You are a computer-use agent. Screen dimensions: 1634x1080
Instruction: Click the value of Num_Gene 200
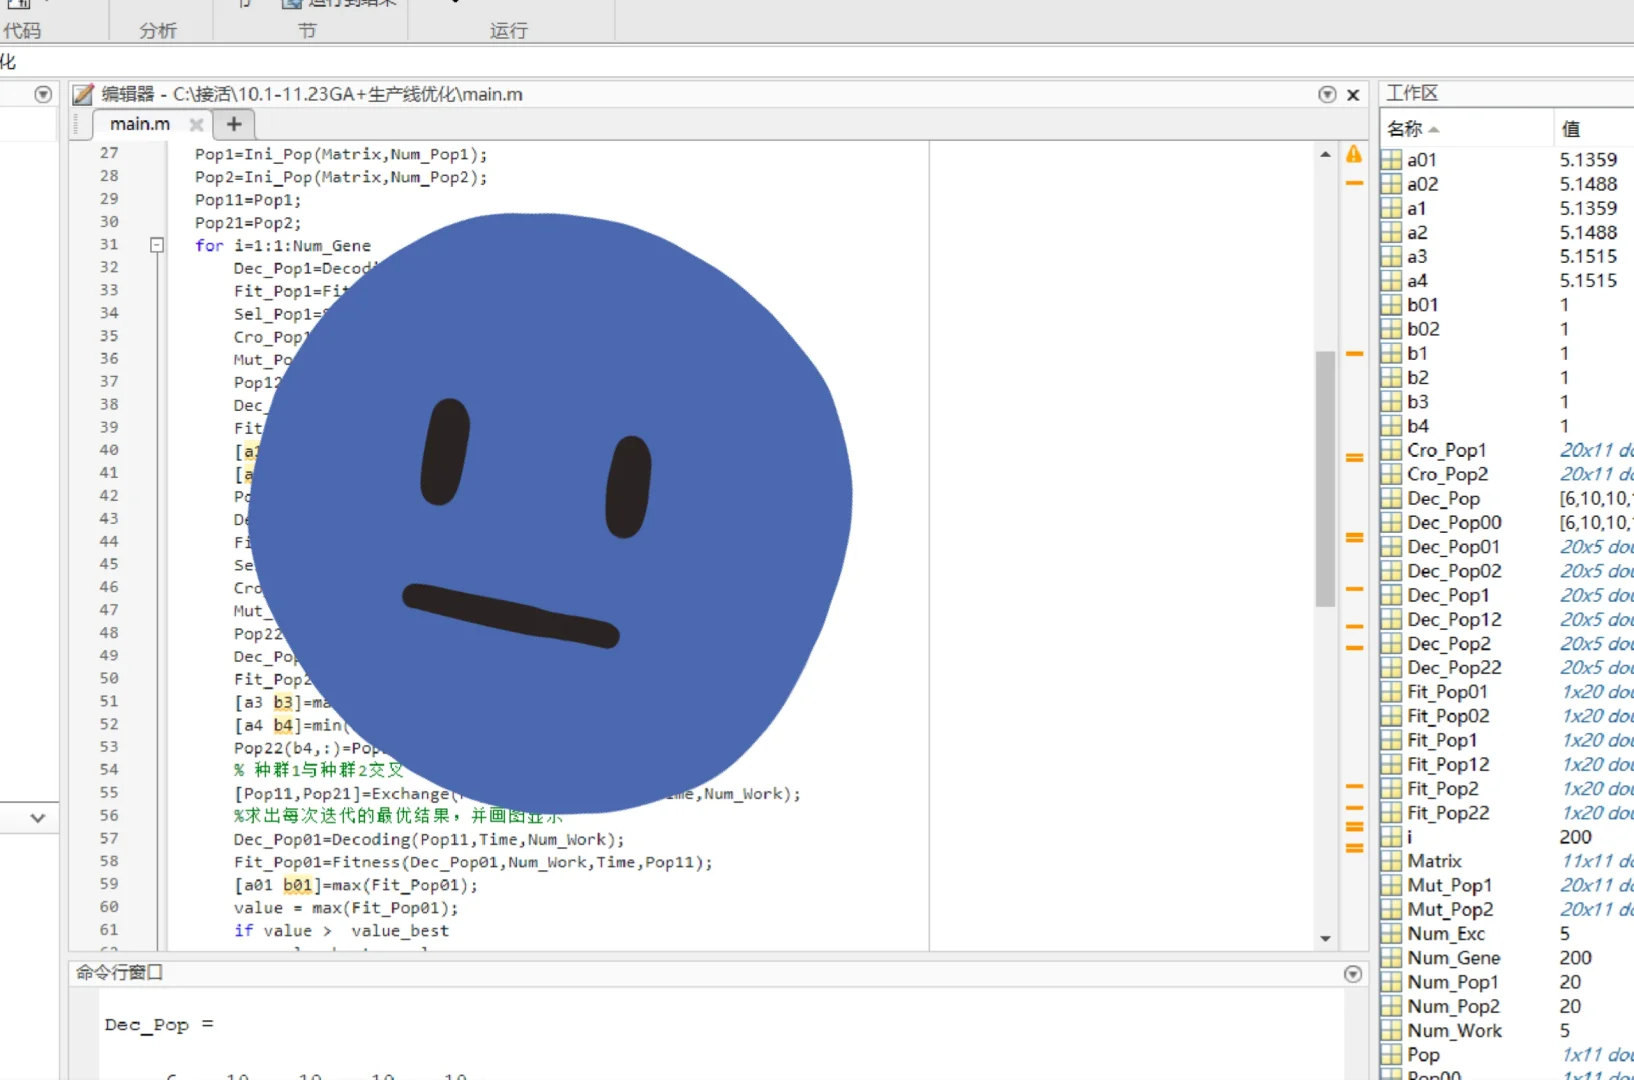click(1576, 958)
